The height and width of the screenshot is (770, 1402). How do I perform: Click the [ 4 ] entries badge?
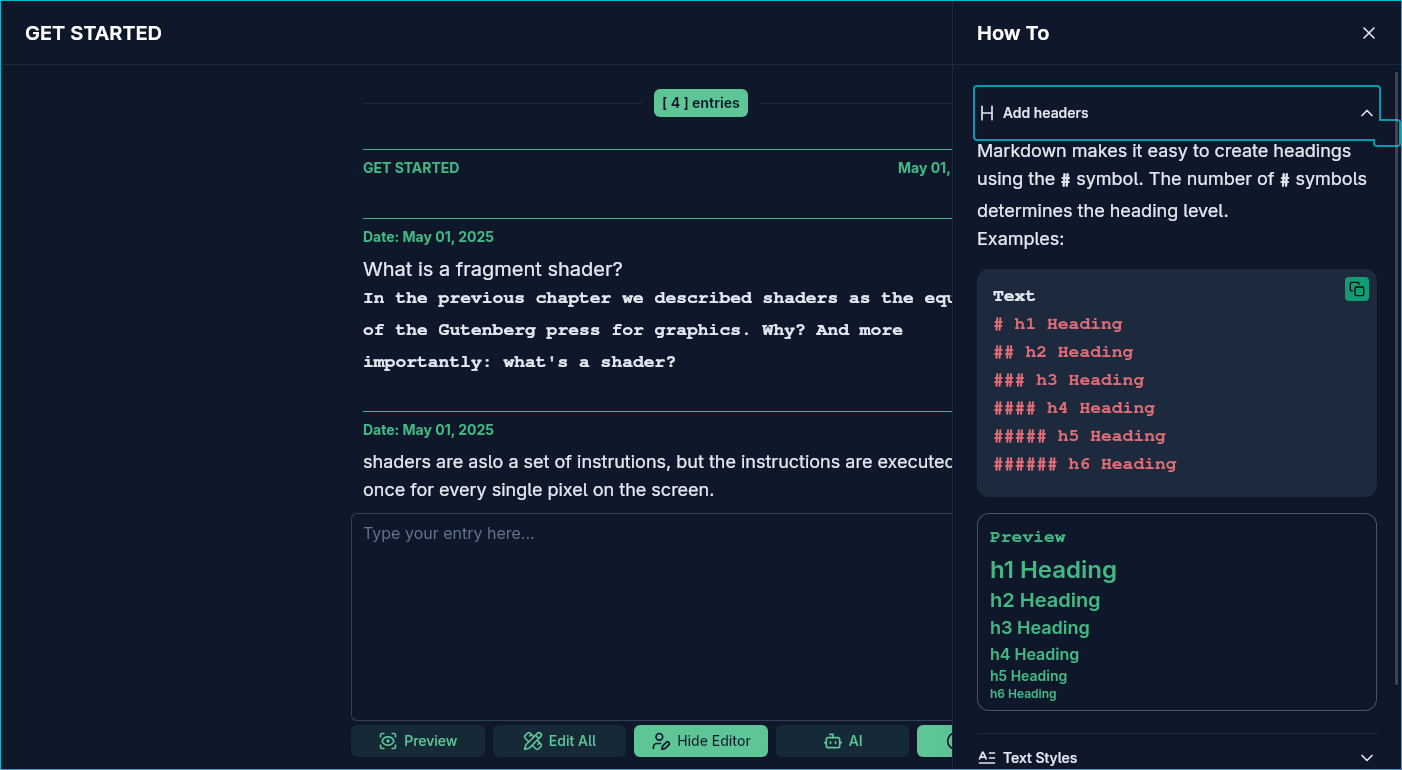[x=701, y=103]
